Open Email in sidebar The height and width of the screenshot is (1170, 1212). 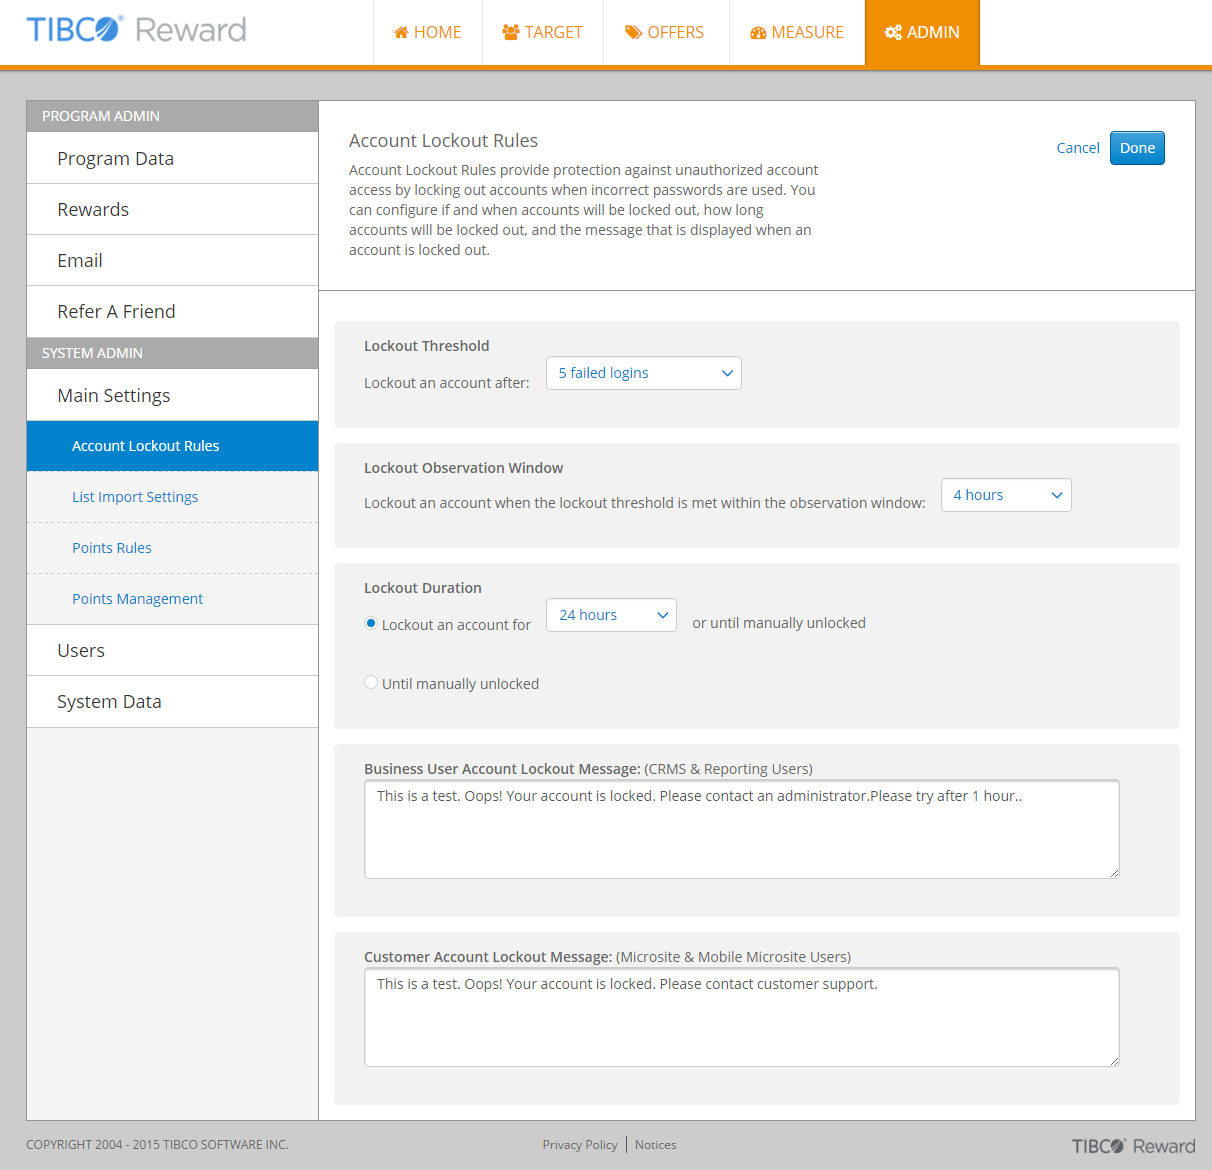tap(172, 260)
